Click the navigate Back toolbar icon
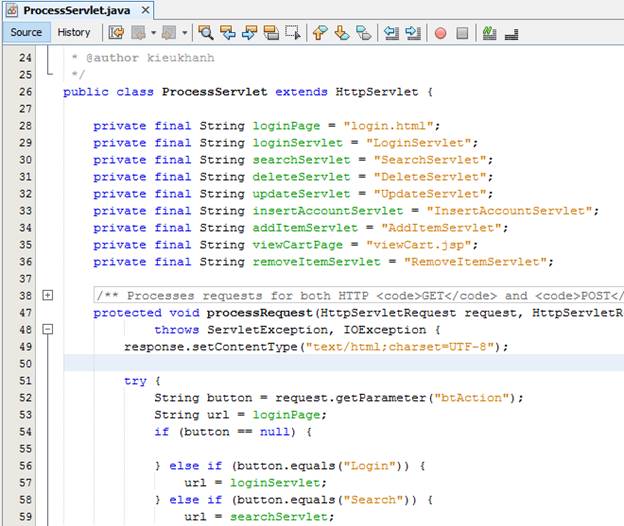 pos(138,33)
